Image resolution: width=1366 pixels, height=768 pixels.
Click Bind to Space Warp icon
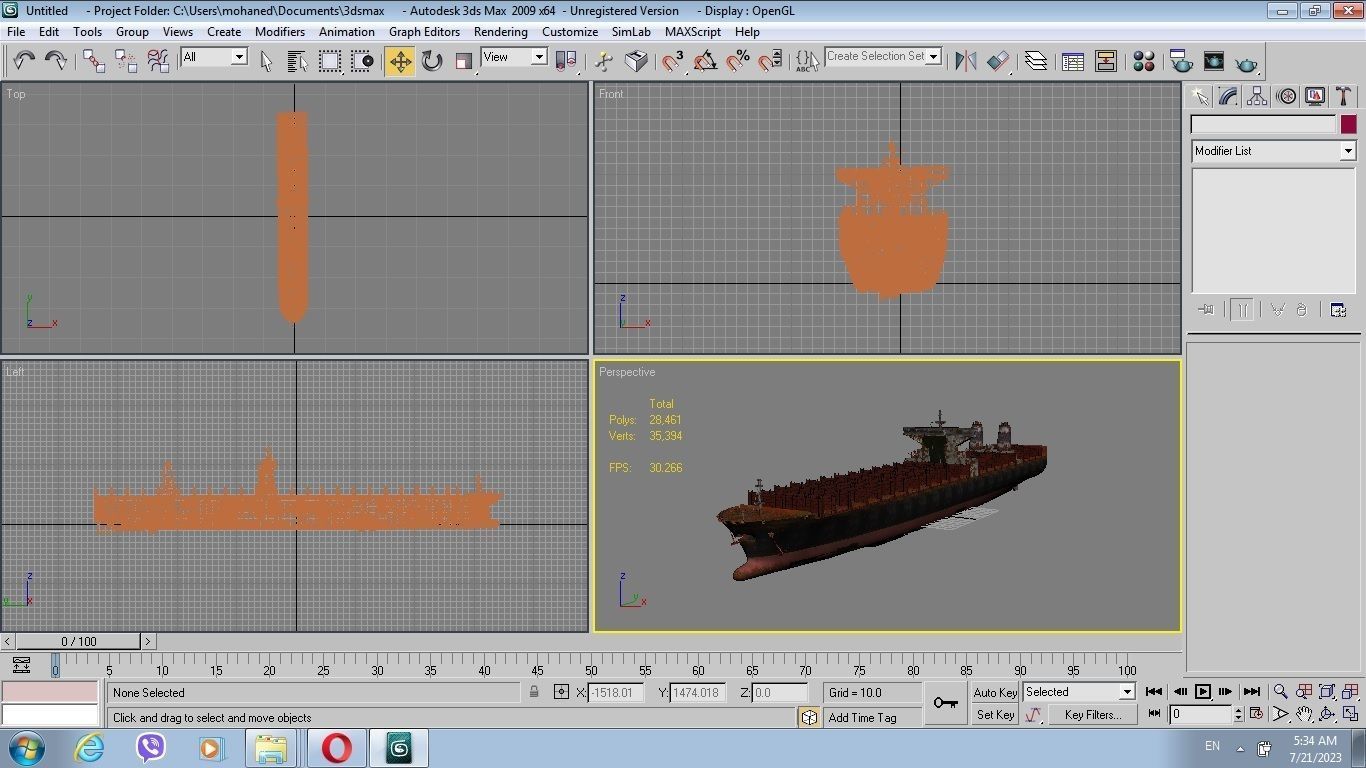[x=158, y=61]
